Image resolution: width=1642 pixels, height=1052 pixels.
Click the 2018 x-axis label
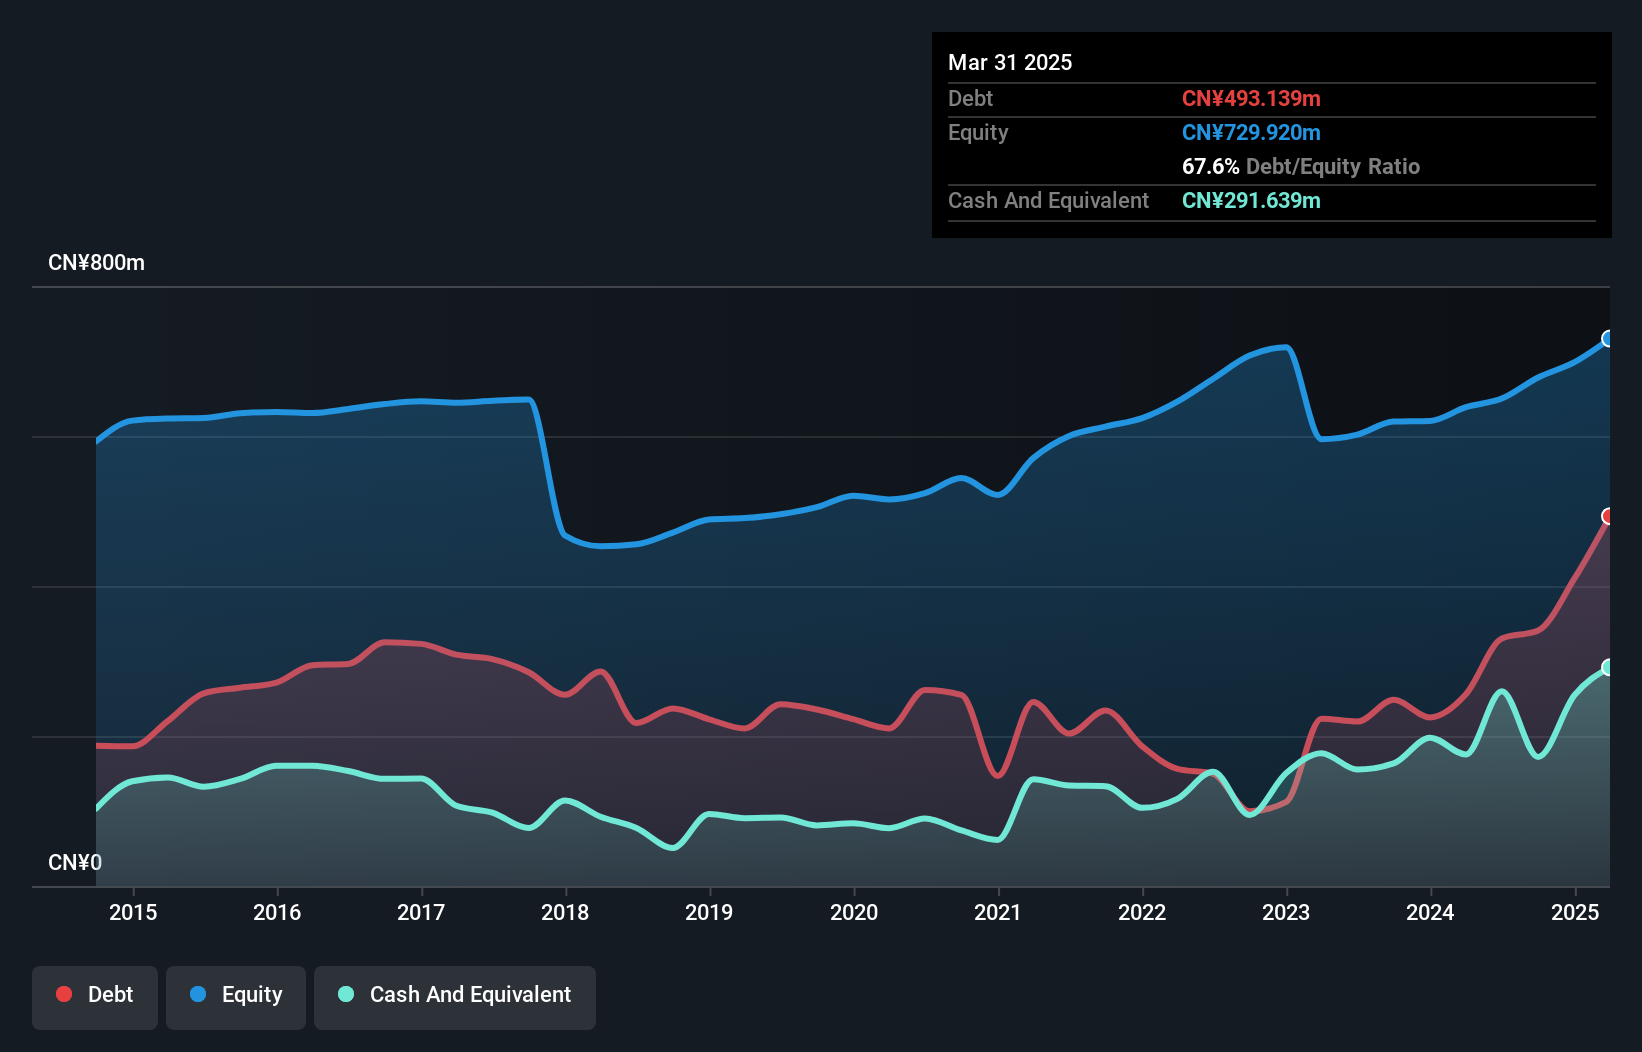coord(565,912)
